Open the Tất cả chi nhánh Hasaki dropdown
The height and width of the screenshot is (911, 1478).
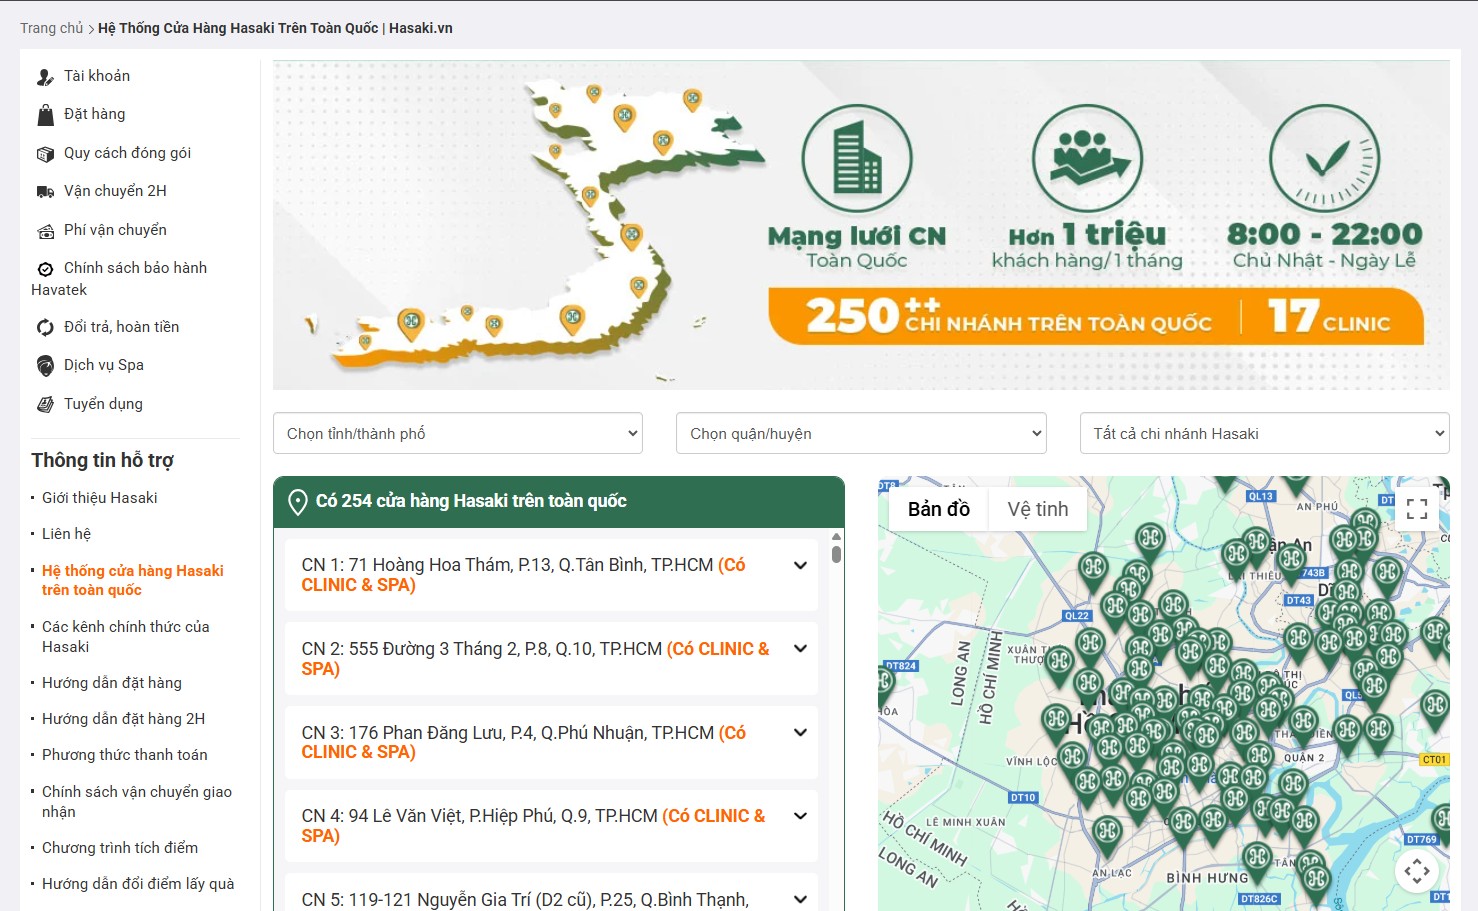(x=1264, y=434)
